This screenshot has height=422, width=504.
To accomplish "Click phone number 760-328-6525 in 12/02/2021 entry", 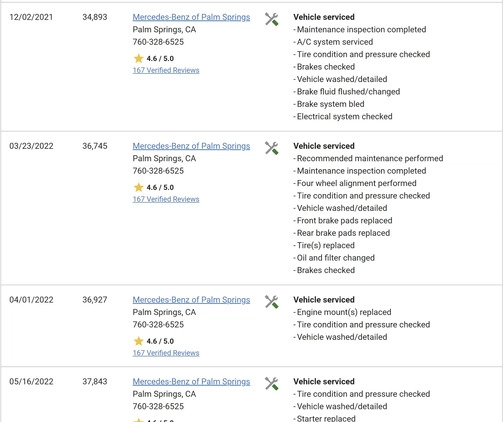I will point(158,42).
